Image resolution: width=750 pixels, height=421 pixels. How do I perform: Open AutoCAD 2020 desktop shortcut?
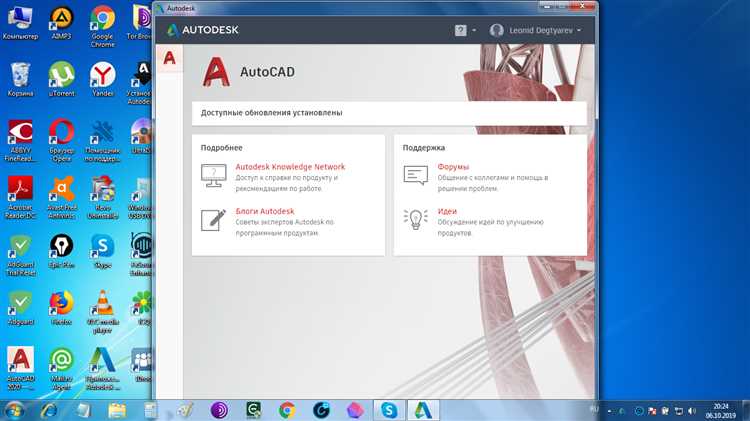20,368
